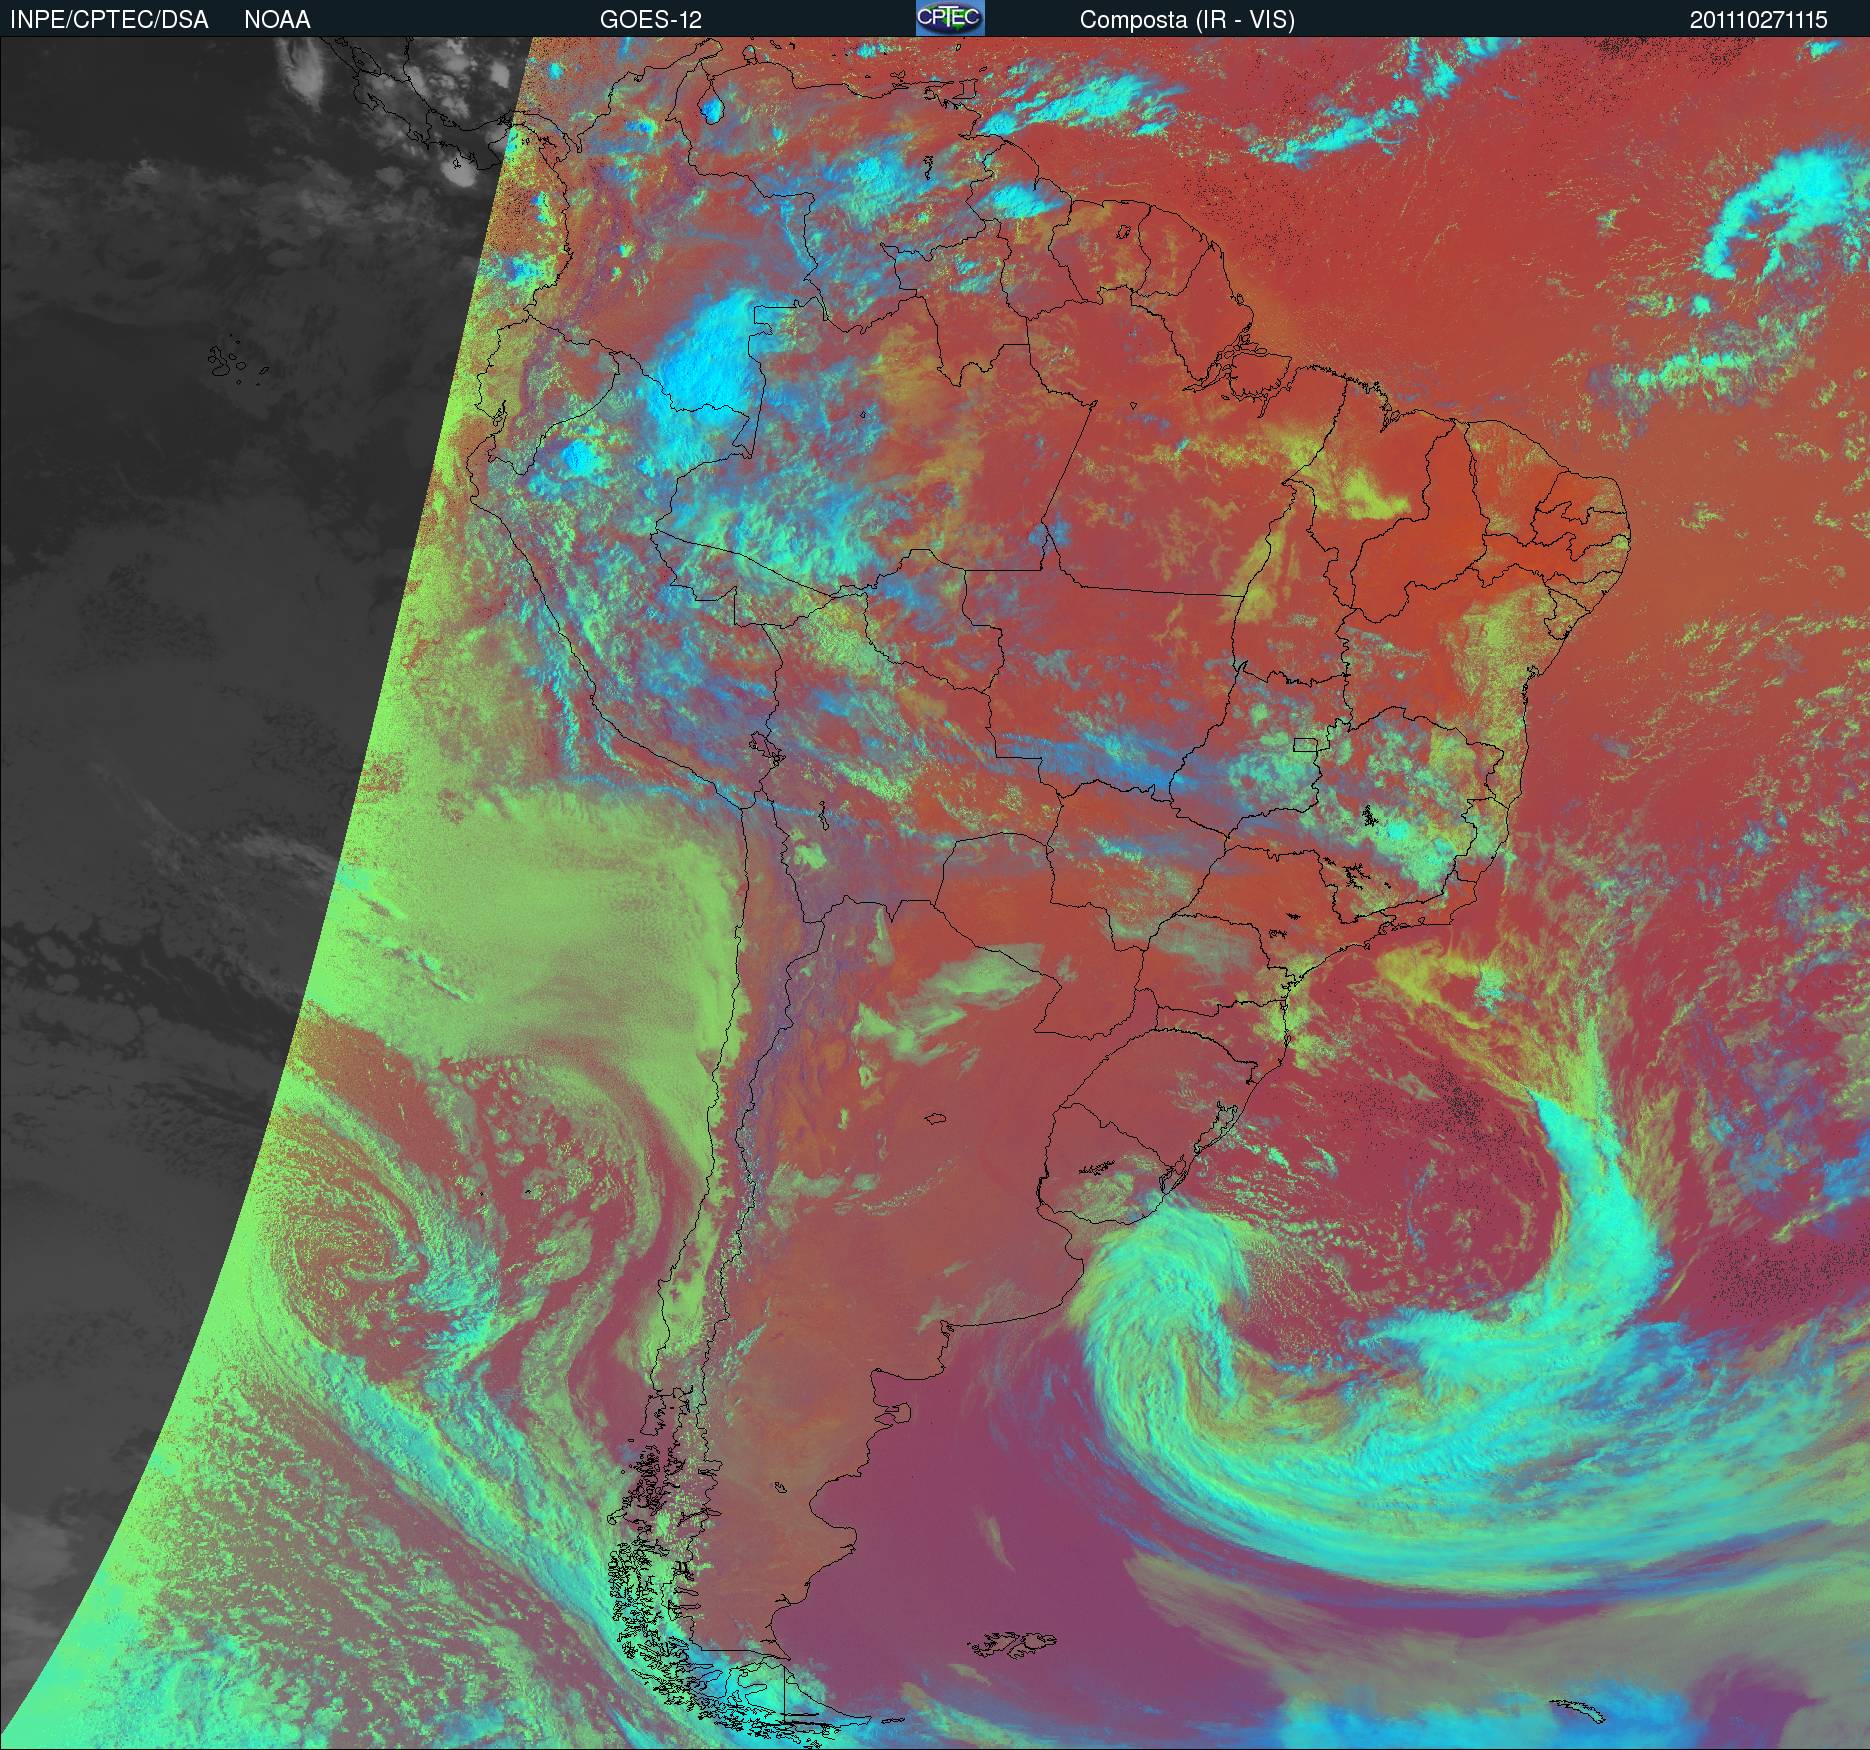This screenshot has height=1750, width=1870.
Task: Select the INPE/CPTEC/DSA header text
Action: tap(109, 20)
